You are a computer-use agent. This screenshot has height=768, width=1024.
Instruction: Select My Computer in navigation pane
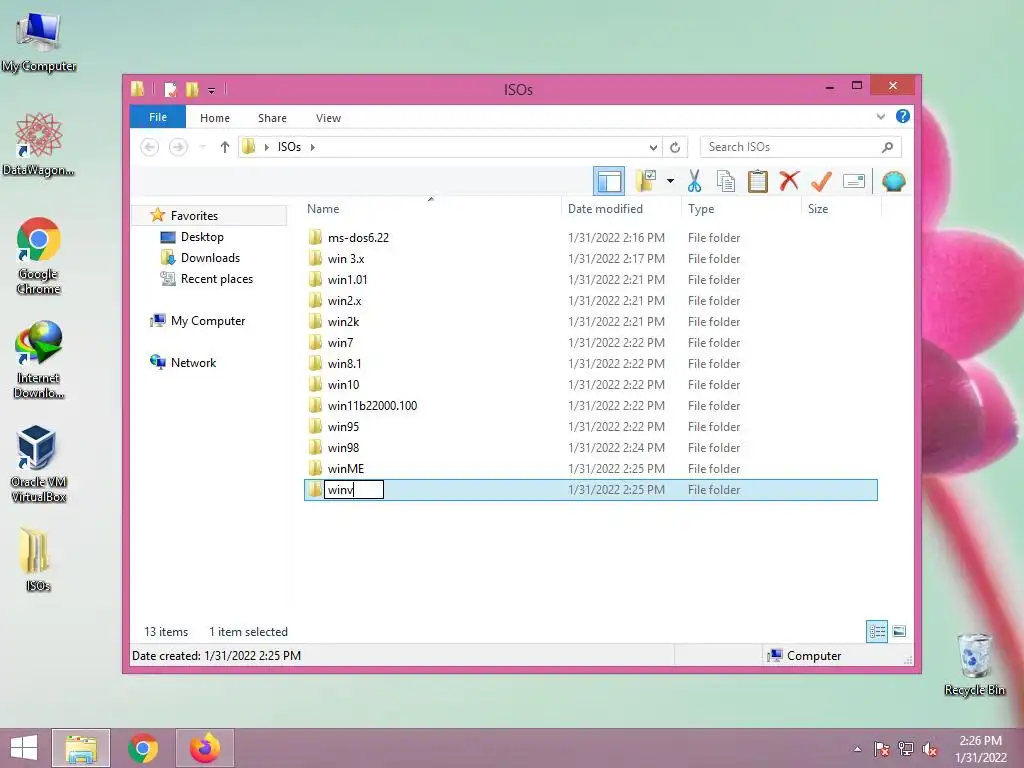click(208, 321)
